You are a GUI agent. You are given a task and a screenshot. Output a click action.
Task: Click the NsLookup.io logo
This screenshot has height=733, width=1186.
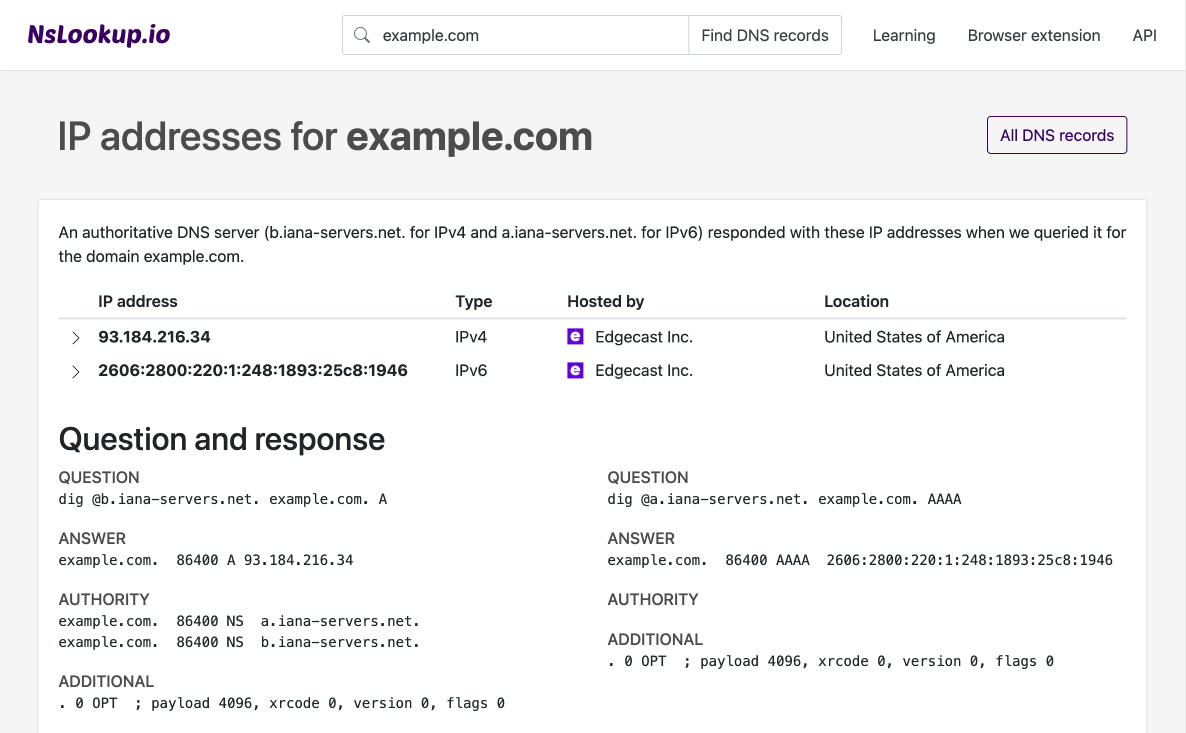[97, 33]
